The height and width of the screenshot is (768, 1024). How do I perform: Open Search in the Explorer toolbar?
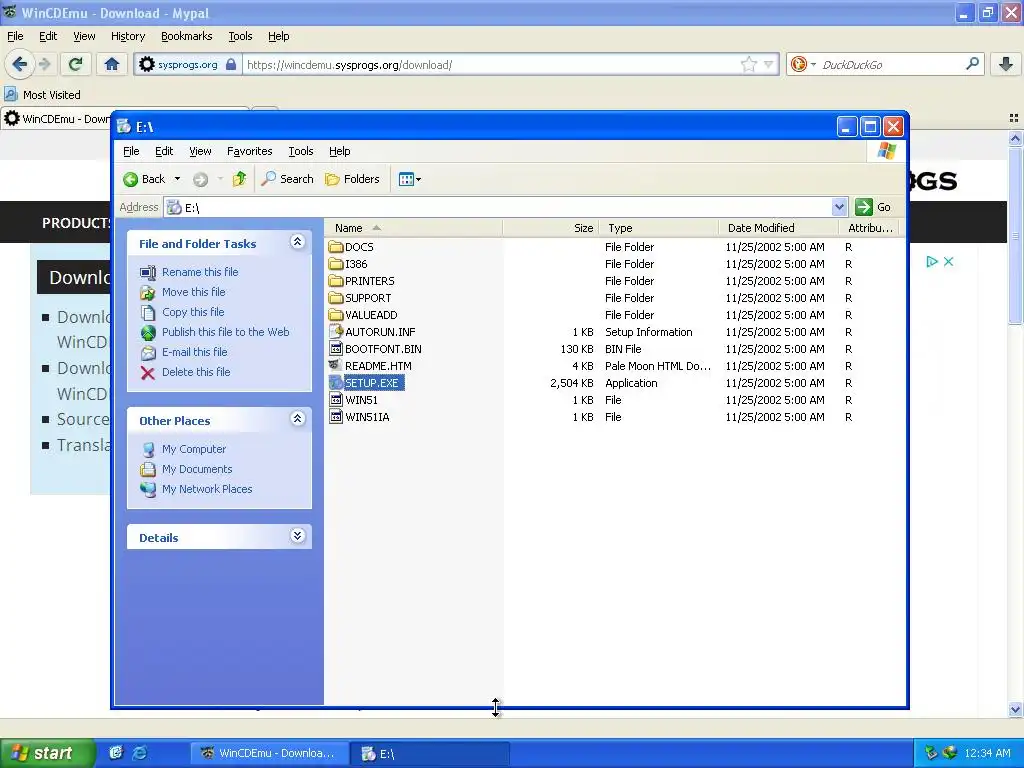pos(287,179)
